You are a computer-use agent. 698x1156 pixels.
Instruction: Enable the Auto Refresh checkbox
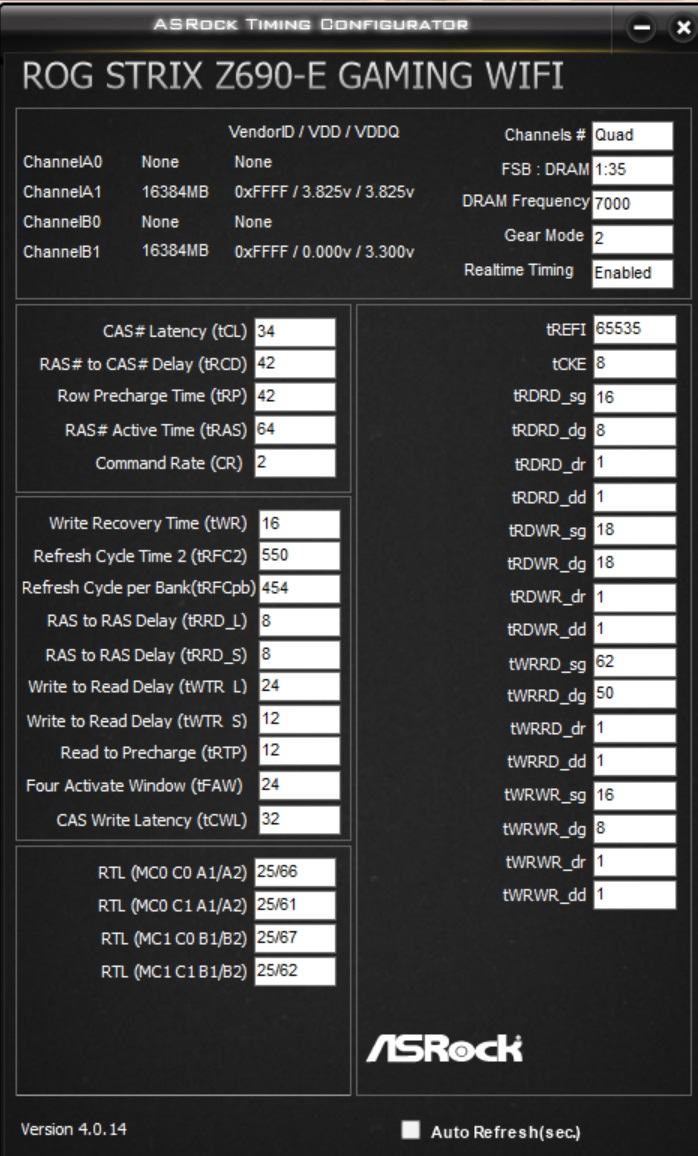tap(411, 1129)
